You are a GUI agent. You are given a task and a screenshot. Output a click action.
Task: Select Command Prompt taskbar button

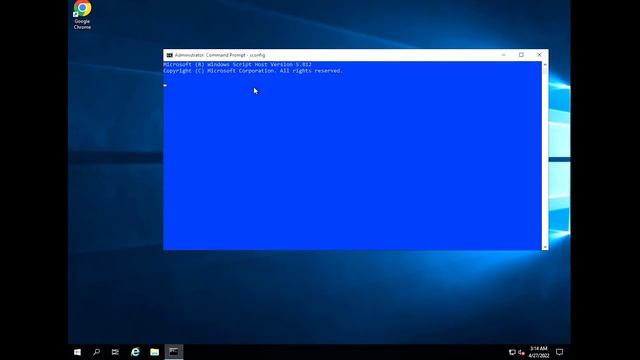[x=174, y=352]
